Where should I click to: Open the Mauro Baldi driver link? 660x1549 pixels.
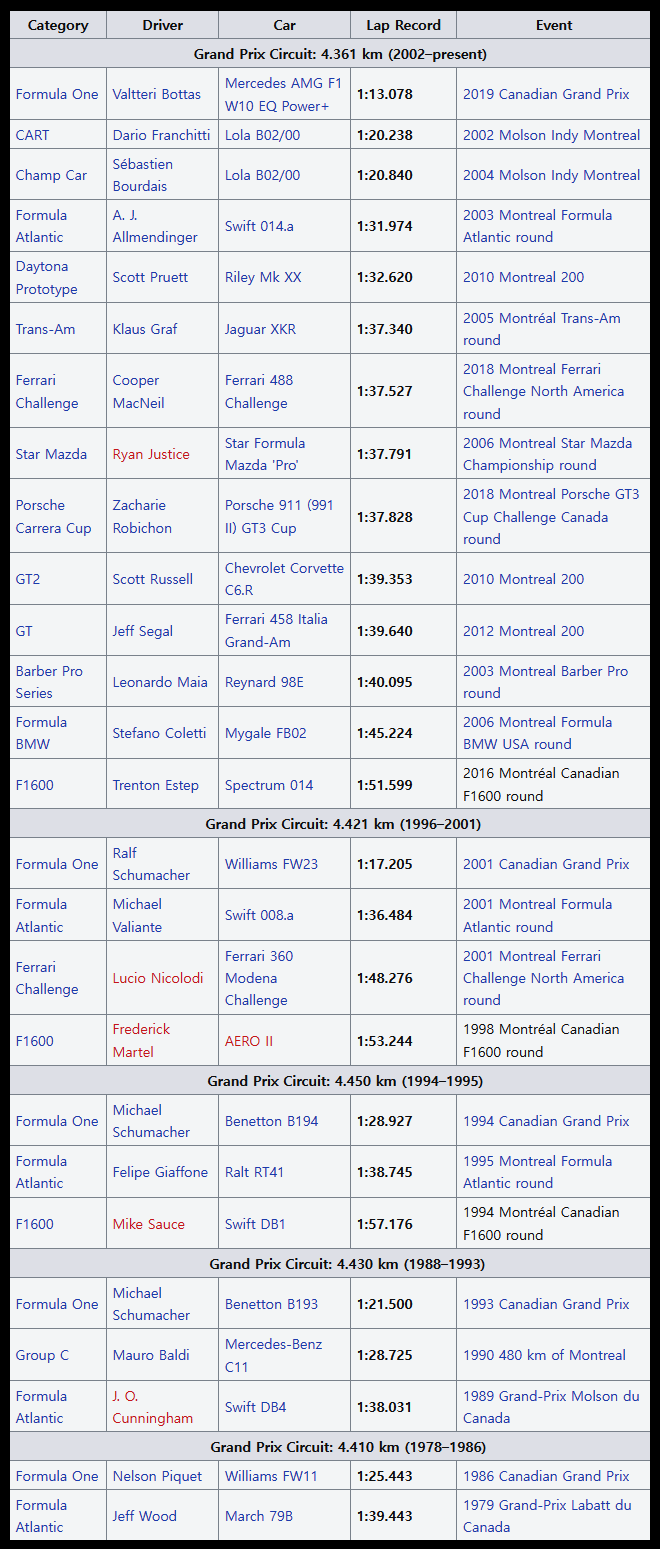[x=153, y=1355]
